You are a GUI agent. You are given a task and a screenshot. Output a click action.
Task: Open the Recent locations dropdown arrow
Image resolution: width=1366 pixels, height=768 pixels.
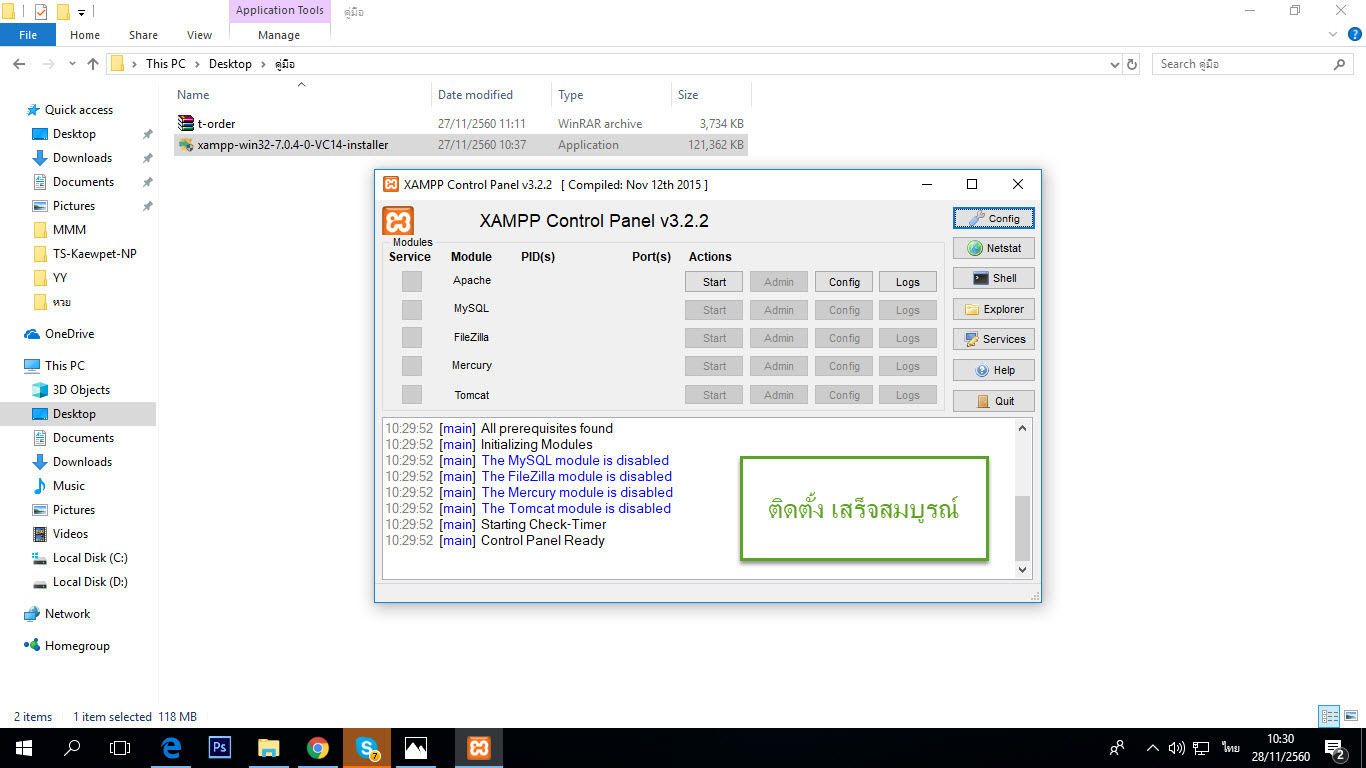coord(73,64)
